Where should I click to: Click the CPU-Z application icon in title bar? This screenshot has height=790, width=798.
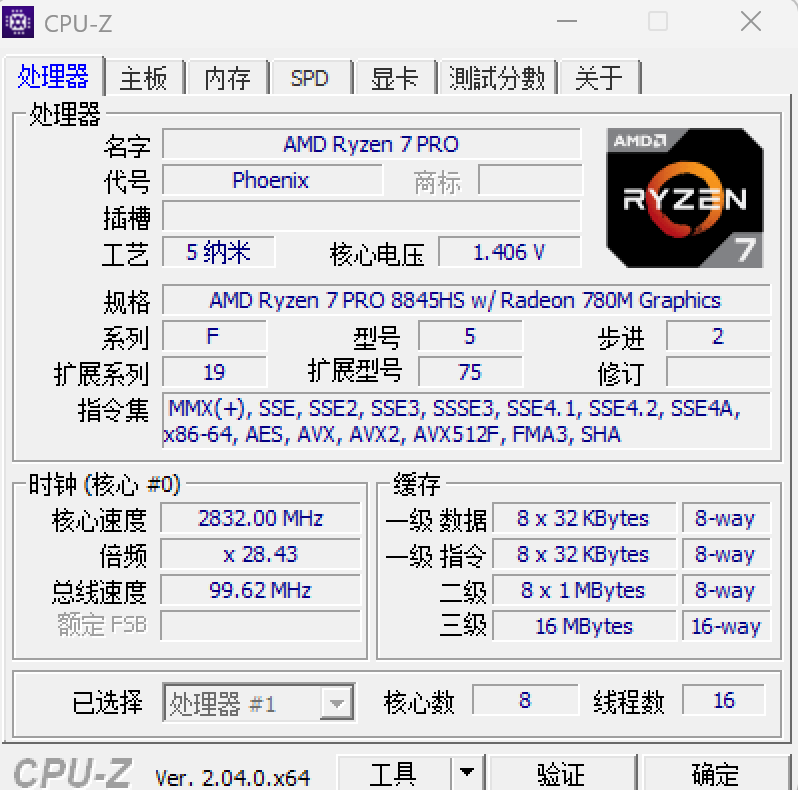coord(18,22)
